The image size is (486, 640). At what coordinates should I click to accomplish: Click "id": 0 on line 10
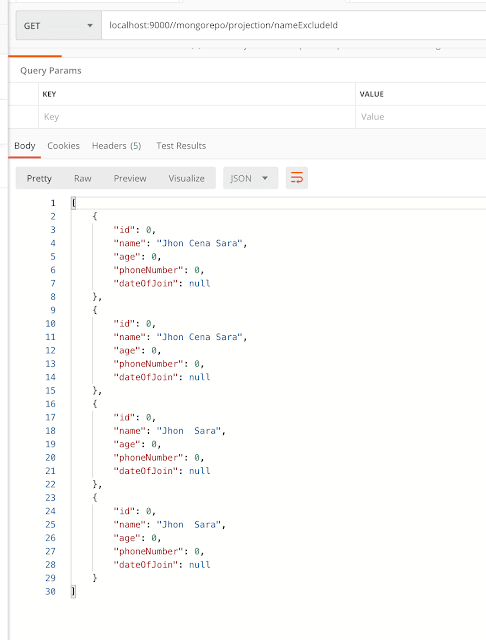click(x=134, y=324)
